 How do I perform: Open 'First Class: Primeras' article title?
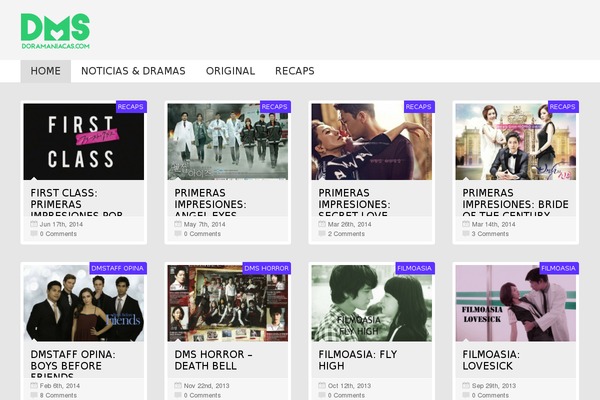(77, 203)
